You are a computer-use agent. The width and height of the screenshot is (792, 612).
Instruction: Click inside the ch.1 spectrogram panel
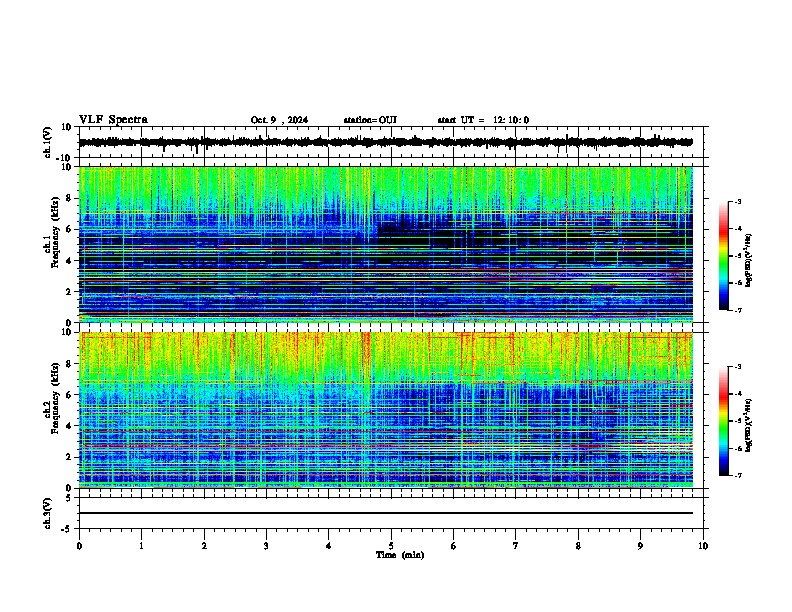386,244
